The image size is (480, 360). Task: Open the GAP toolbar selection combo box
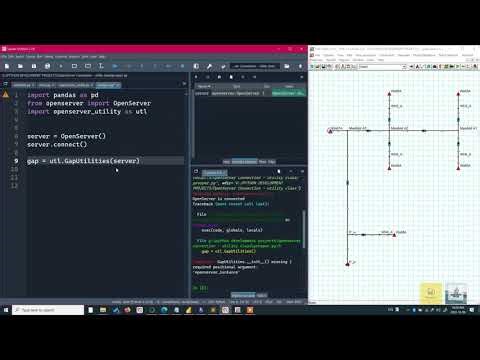point(382,67)
